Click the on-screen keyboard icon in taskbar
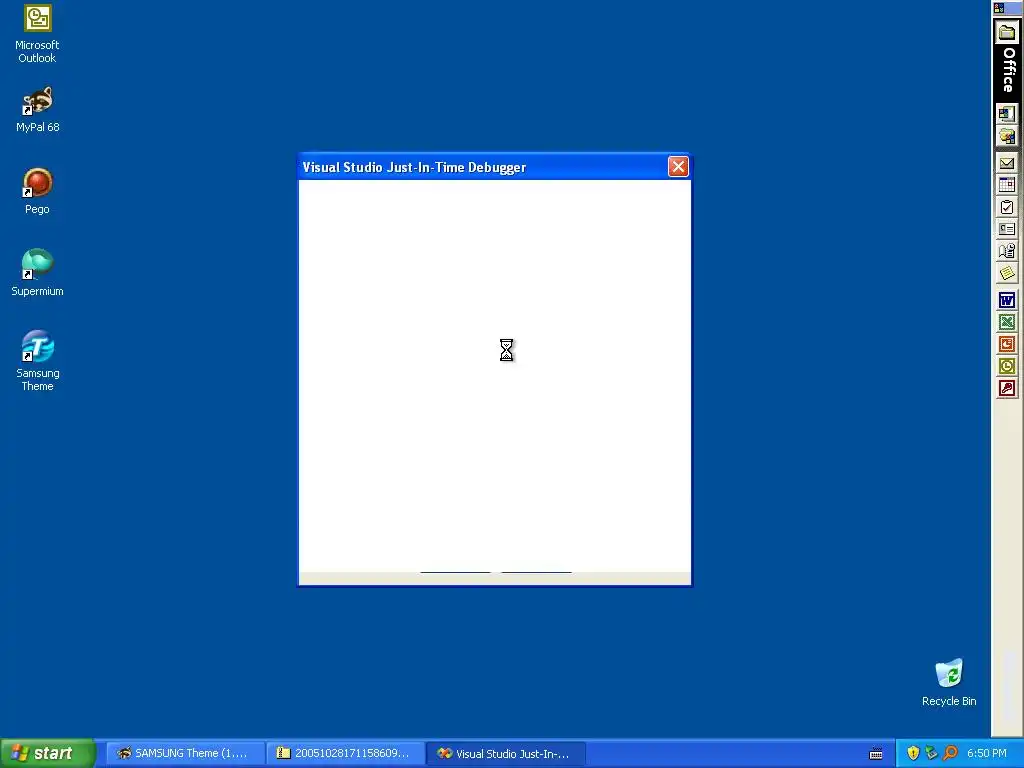 coord(876,754)
